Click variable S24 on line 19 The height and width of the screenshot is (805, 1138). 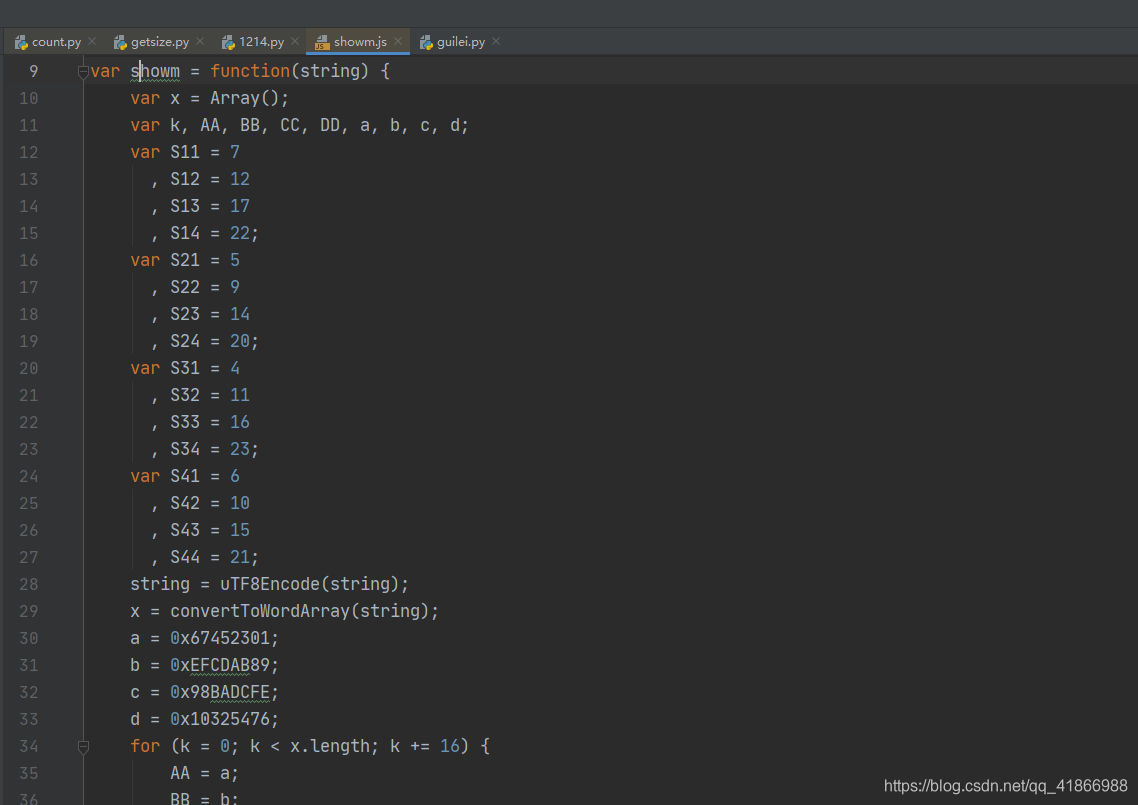(185, 341)
